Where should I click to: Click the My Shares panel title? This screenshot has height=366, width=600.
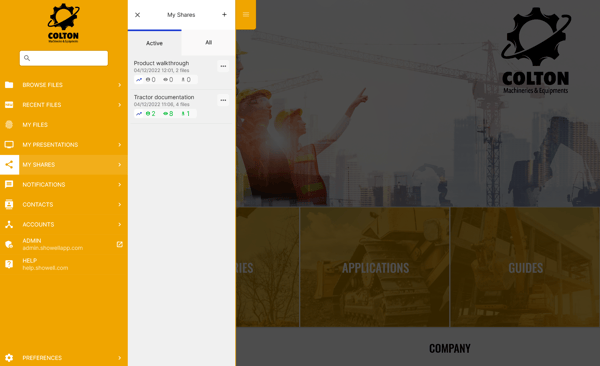181,15
